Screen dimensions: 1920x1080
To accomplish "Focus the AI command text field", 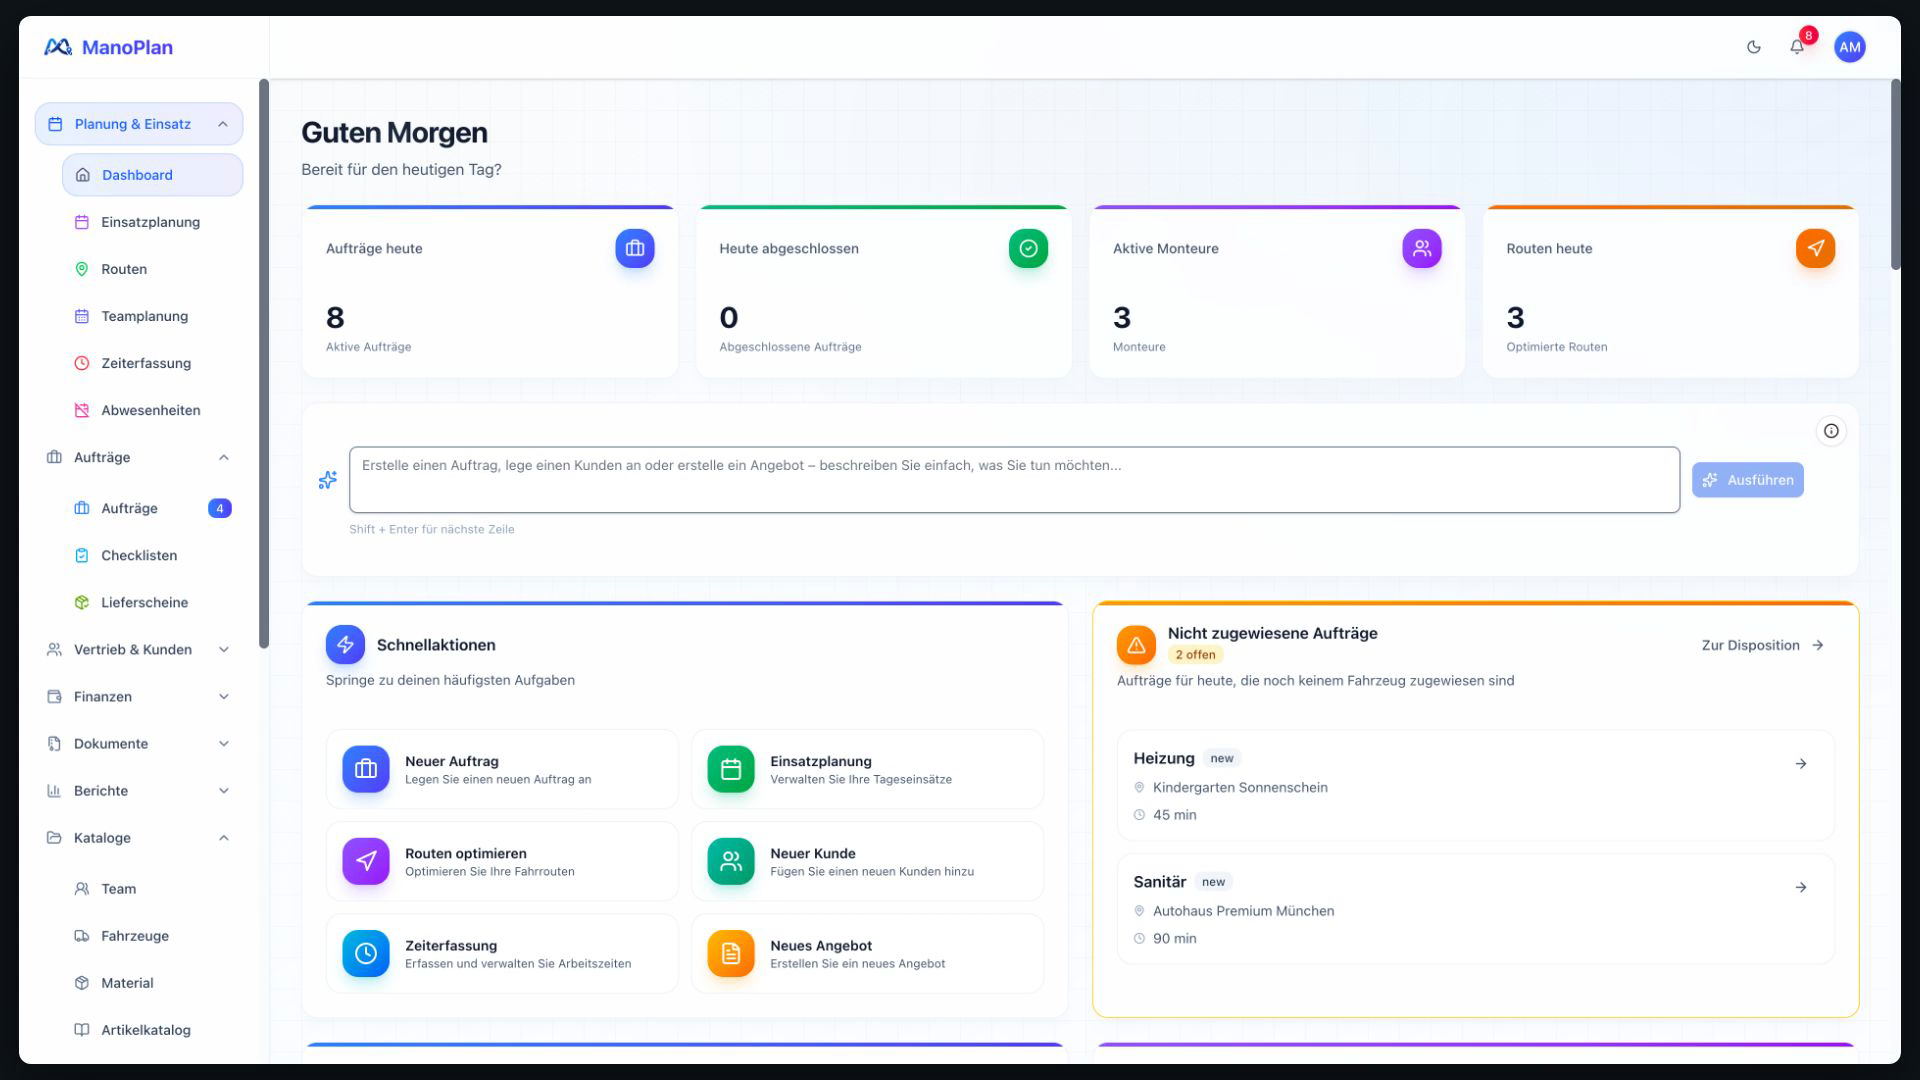I will click(x=1014, y=480).
